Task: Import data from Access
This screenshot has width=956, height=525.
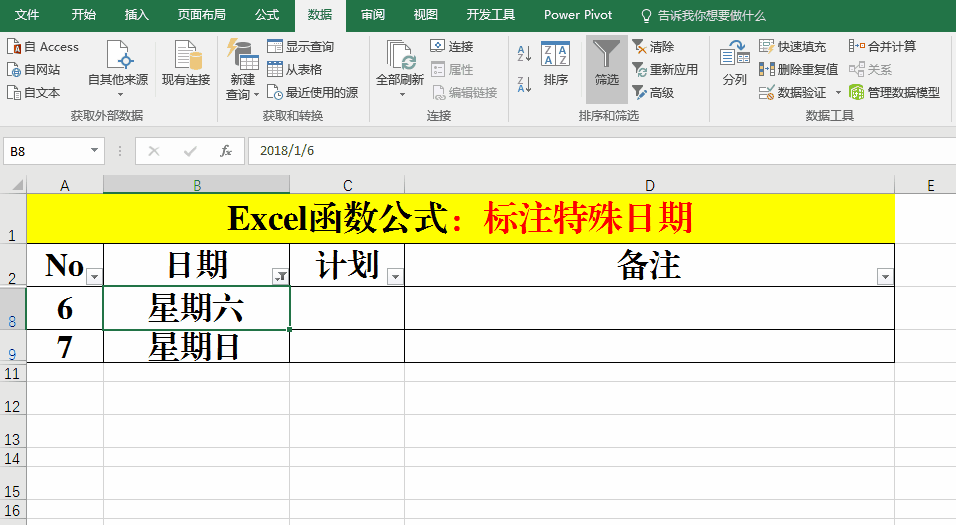Action: point(43,46)
